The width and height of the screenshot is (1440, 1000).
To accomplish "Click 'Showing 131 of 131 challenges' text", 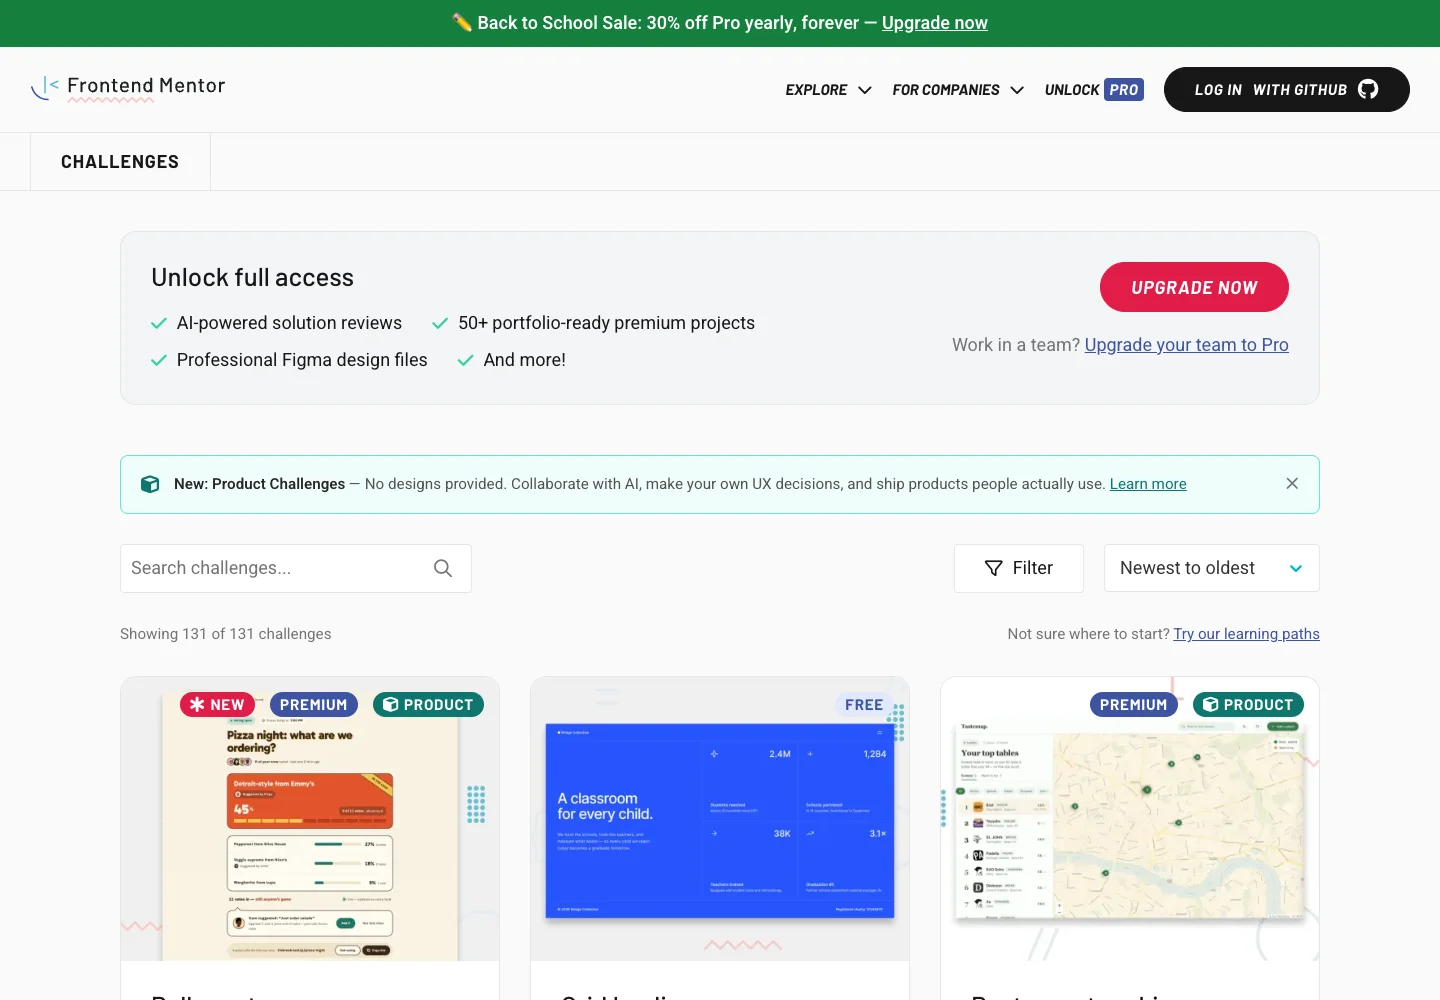I will tap(226, 634).
